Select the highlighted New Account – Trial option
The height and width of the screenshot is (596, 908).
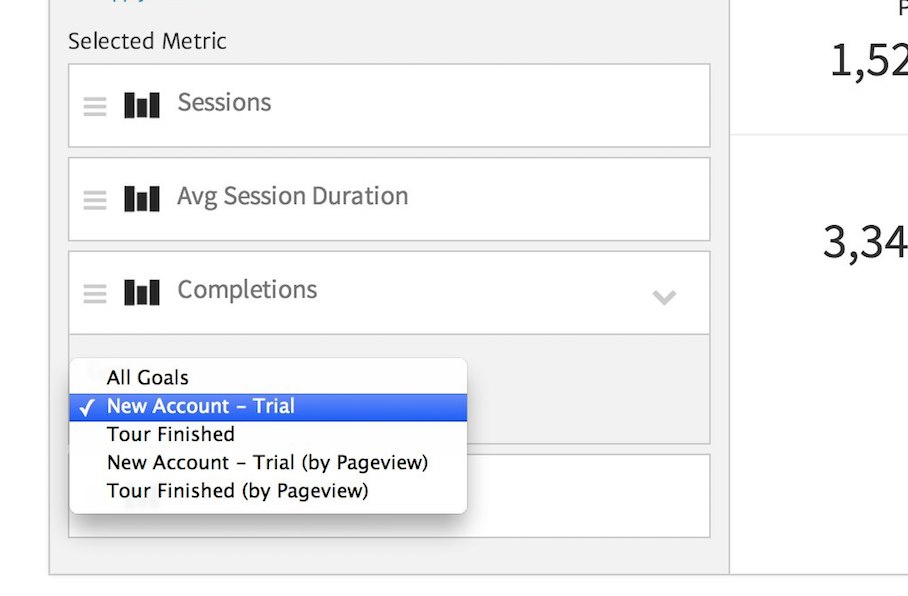[x=201, y=406]
